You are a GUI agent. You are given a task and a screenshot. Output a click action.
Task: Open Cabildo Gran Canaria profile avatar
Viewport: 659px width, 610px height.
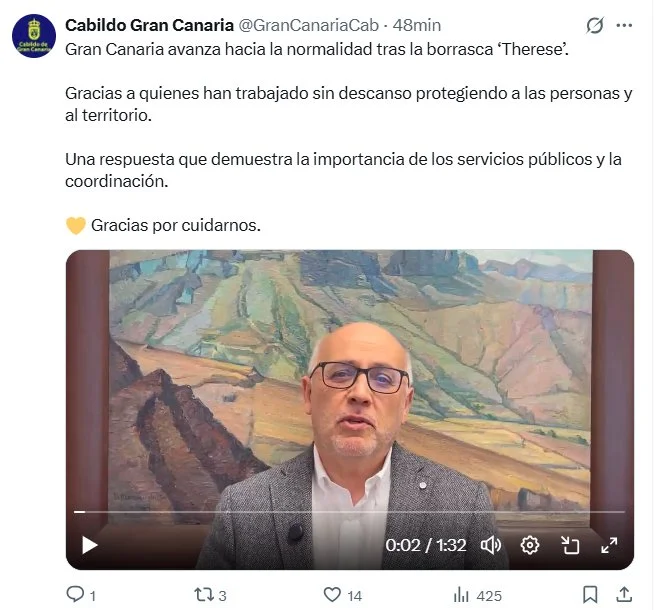click(34, 36)
